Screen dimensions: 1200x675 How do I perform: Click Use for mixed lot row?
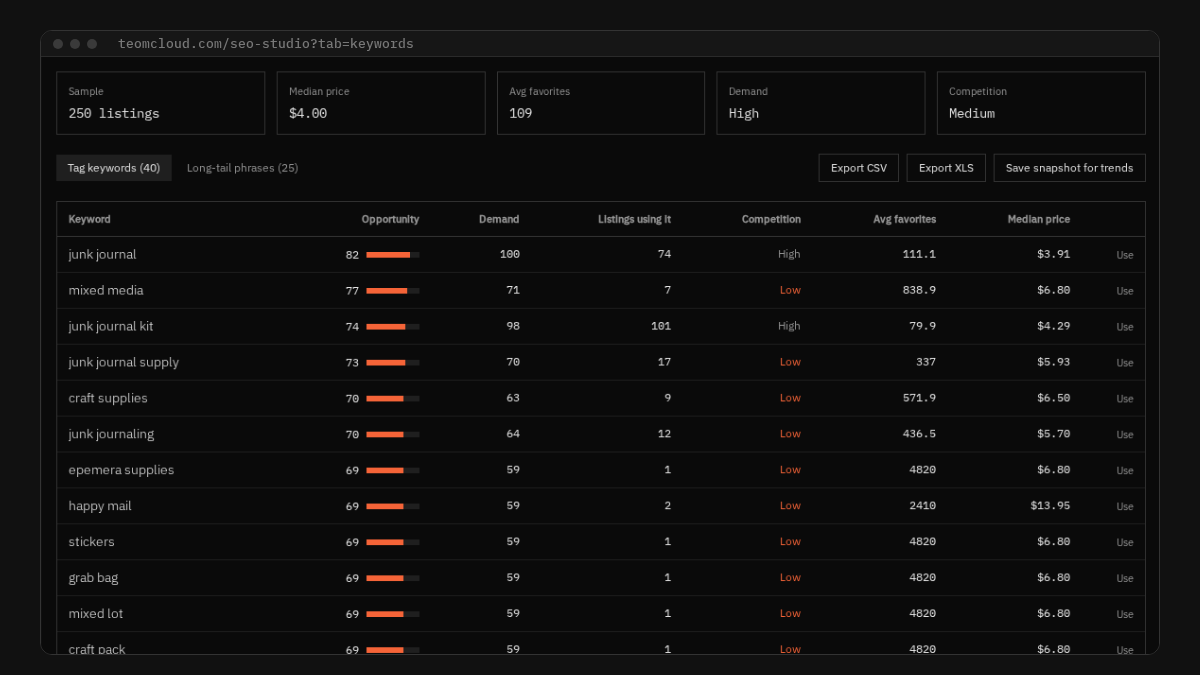point(1125,615)
